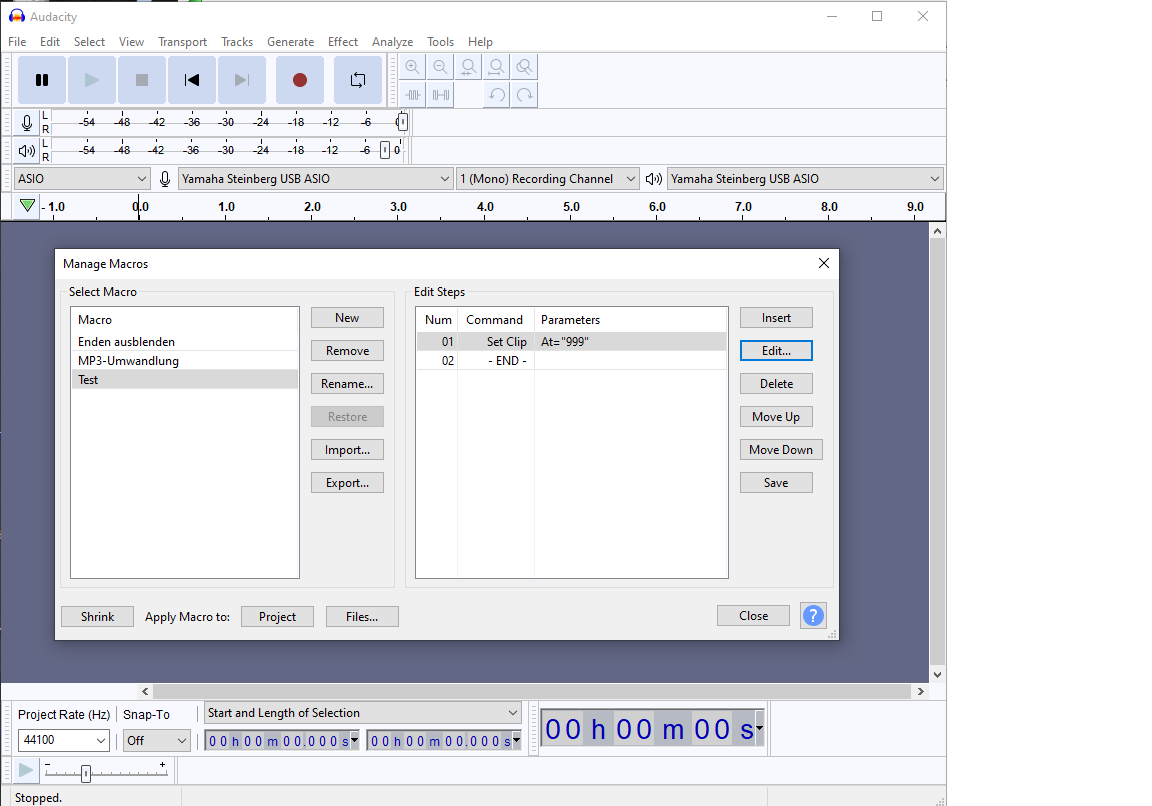
Task: Click the Delete step button
Action: (x=777, y=384)
